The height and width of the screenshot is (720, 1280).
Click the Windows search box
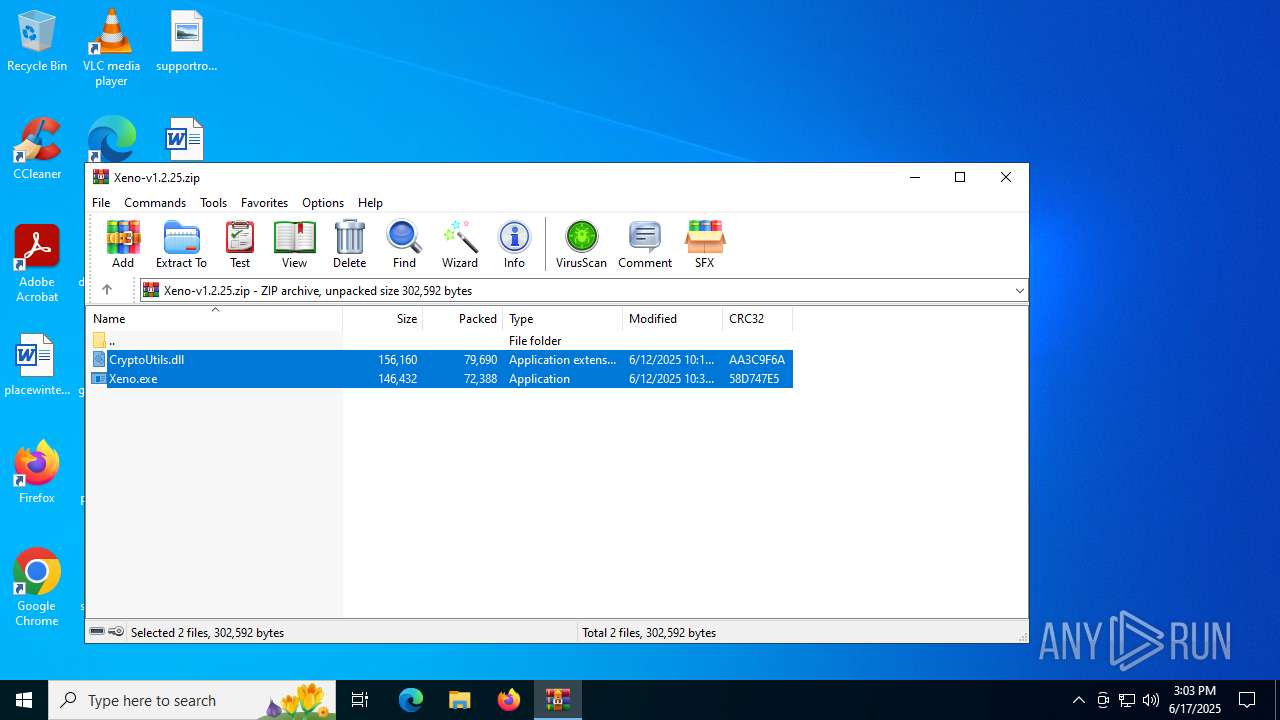click(x=193, y=700)
